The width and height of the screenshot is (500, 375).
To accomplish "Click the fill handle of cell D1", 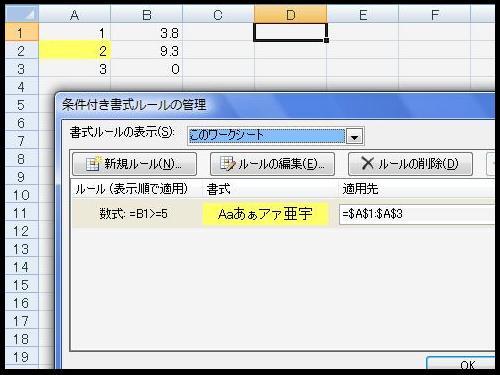I will 326,40.
